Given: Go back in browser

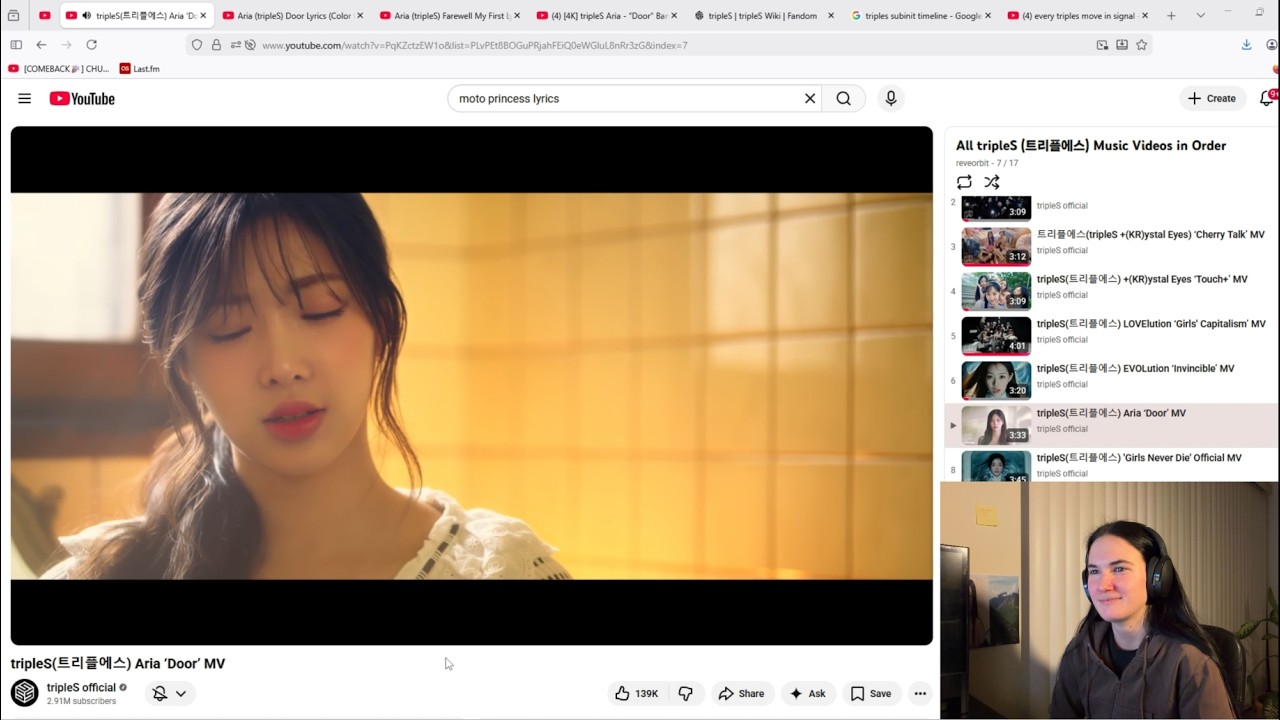Looking at the screenshot, I should [41, 45].
